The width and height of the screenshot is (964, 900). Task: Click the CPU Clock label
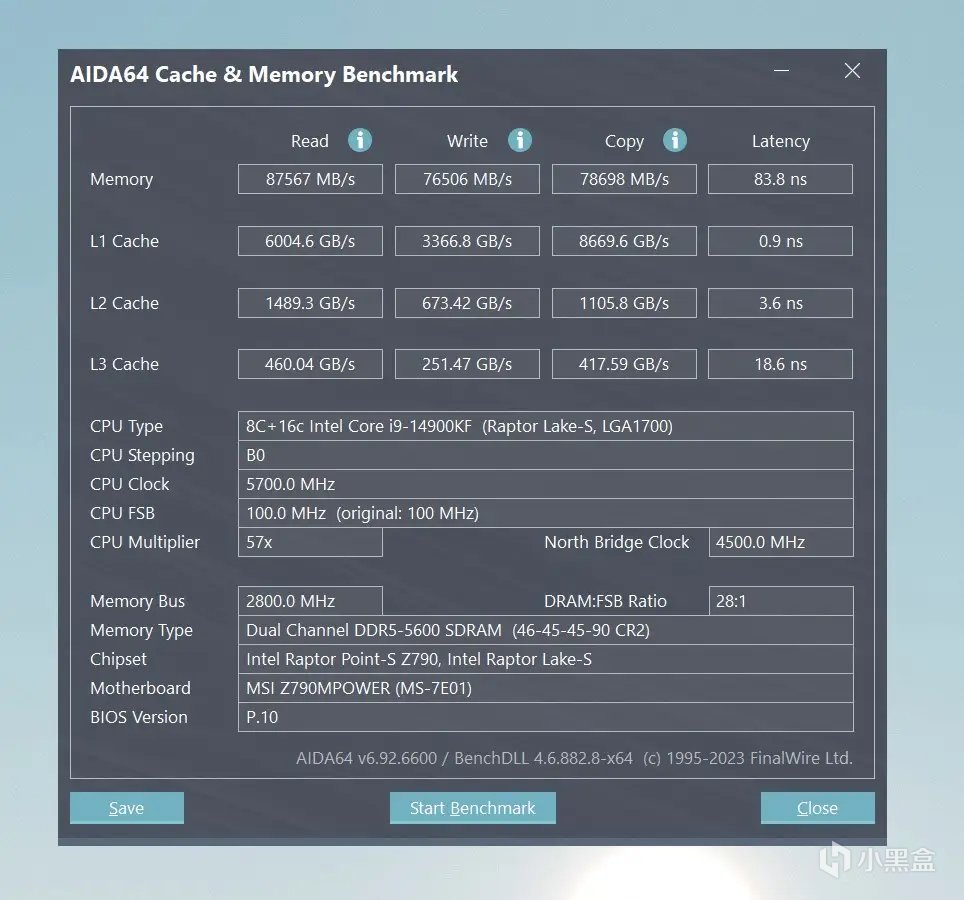pos(130,484)
